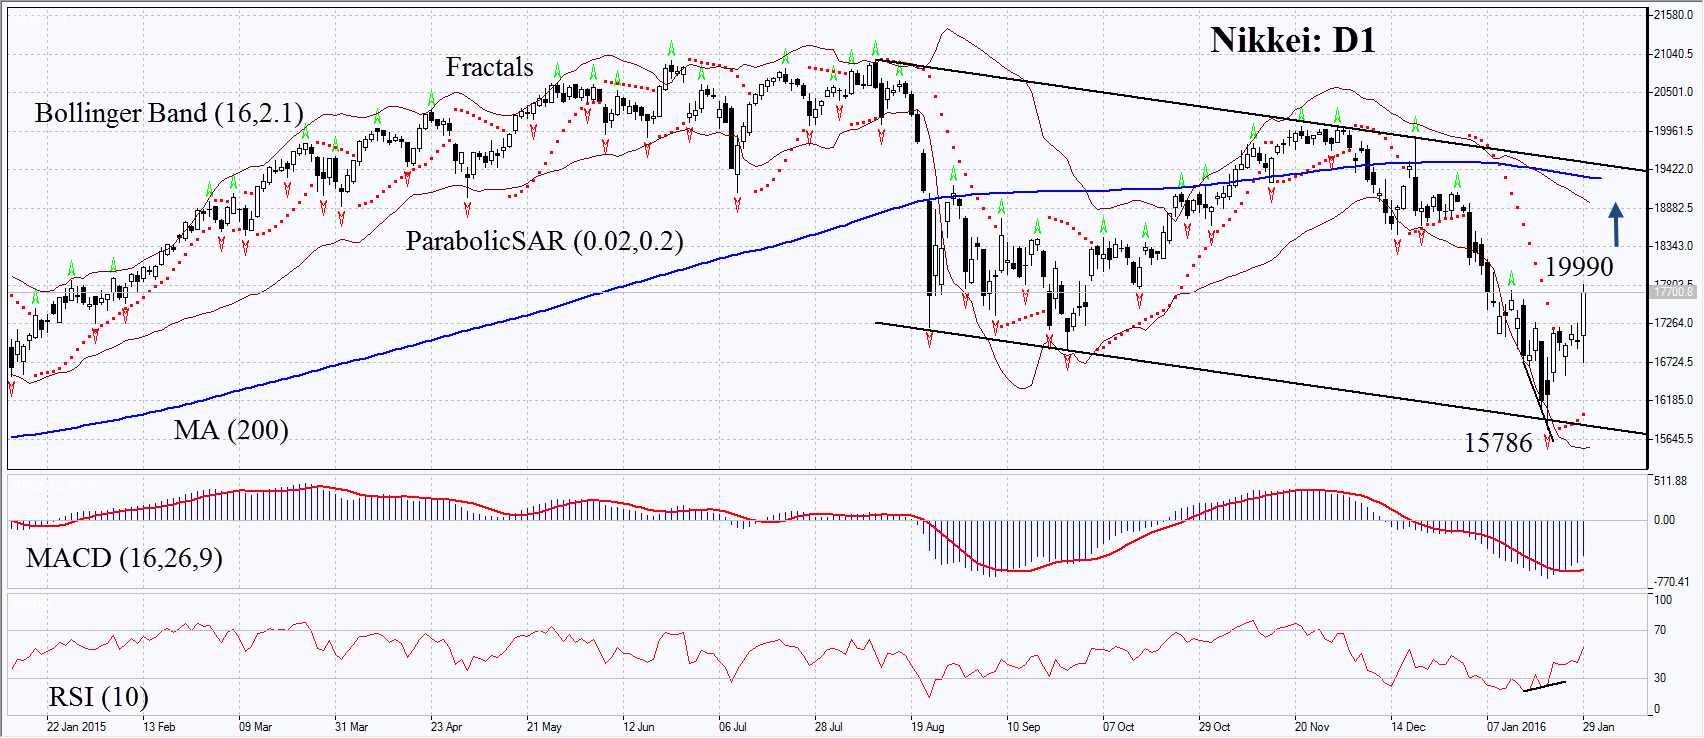1704x738 pixels.
Task: Click the MACD -770.41 scale value
Action: tap(1671, 582)
